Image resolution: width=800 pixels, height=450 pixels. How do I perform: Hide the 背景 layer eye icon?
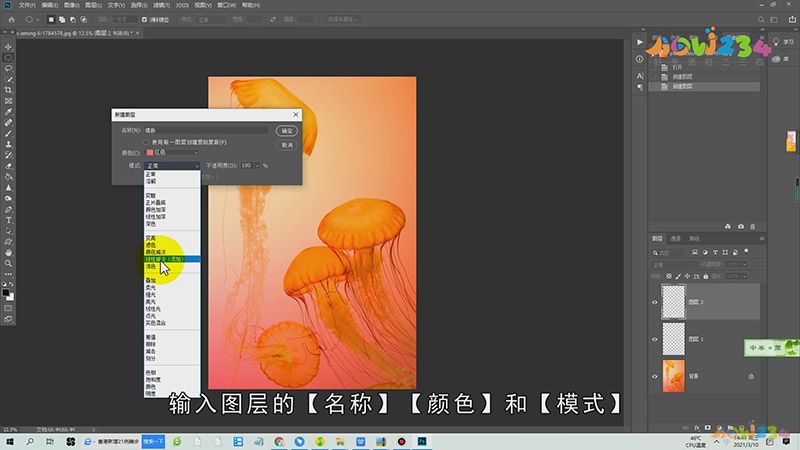tap(655, 377)
